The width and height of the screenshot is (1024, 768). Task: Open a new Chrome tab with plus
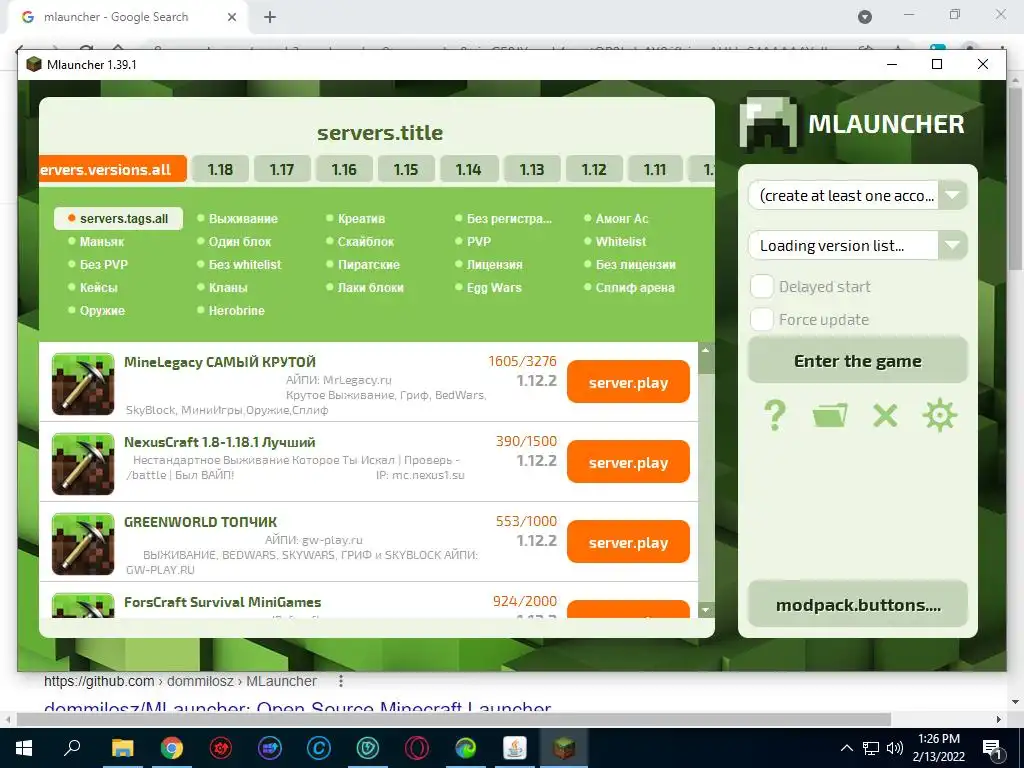point(270,17)
